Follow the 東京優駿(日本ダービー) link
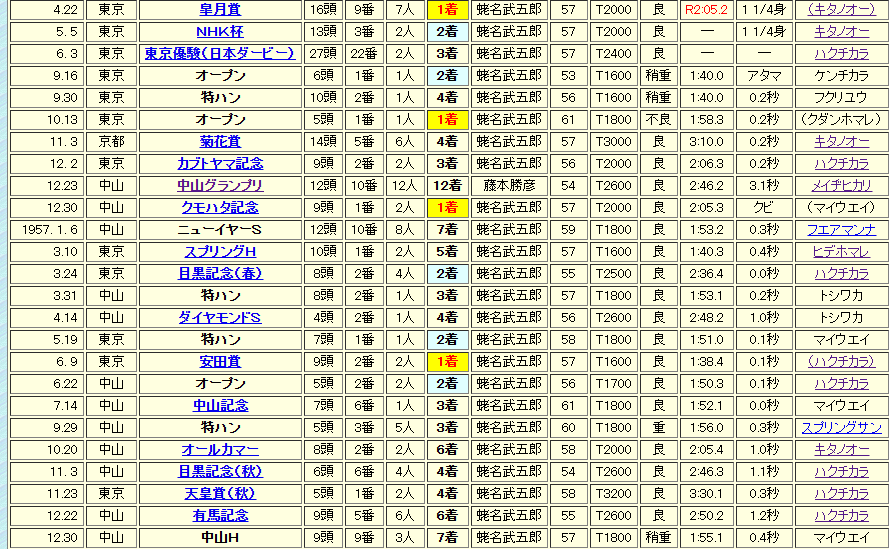The width and height of the screenshot is (889, 549). (220, 54)
